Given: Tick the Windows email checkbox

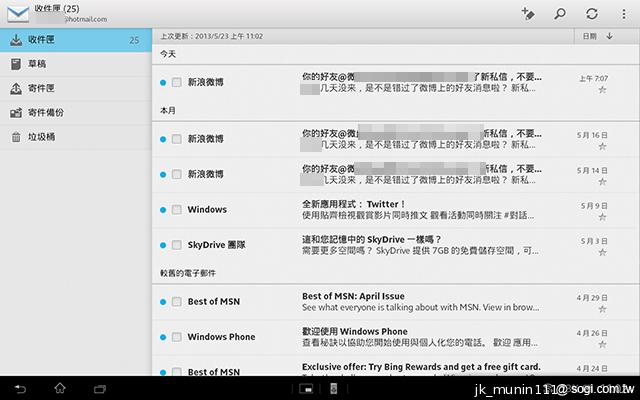Looking at the screenshot, I should tap(176, 210).
